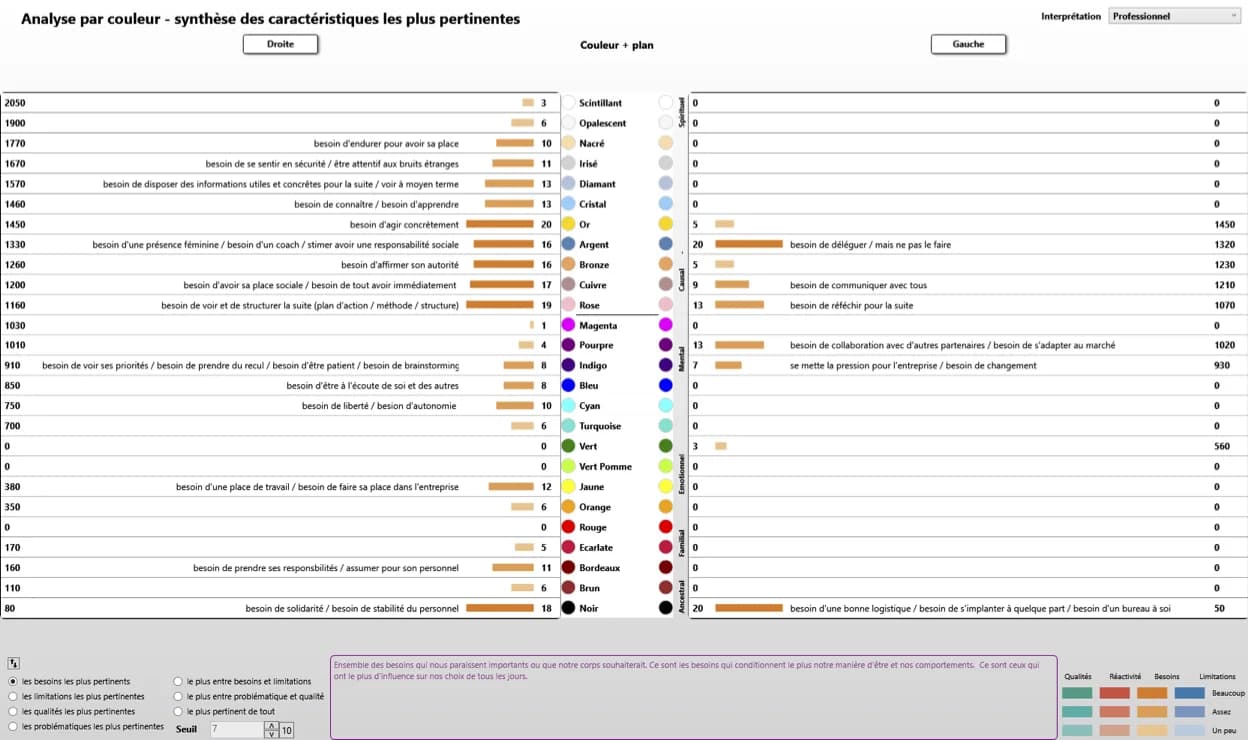
Task: Select the Indigo row label
Action: pos(593,366)
